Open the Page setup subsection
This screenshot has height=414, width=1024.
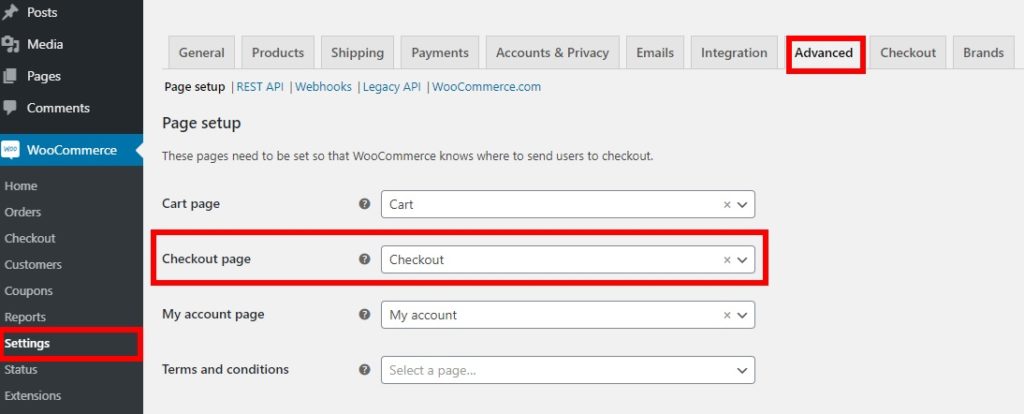[x=195, y=87]
